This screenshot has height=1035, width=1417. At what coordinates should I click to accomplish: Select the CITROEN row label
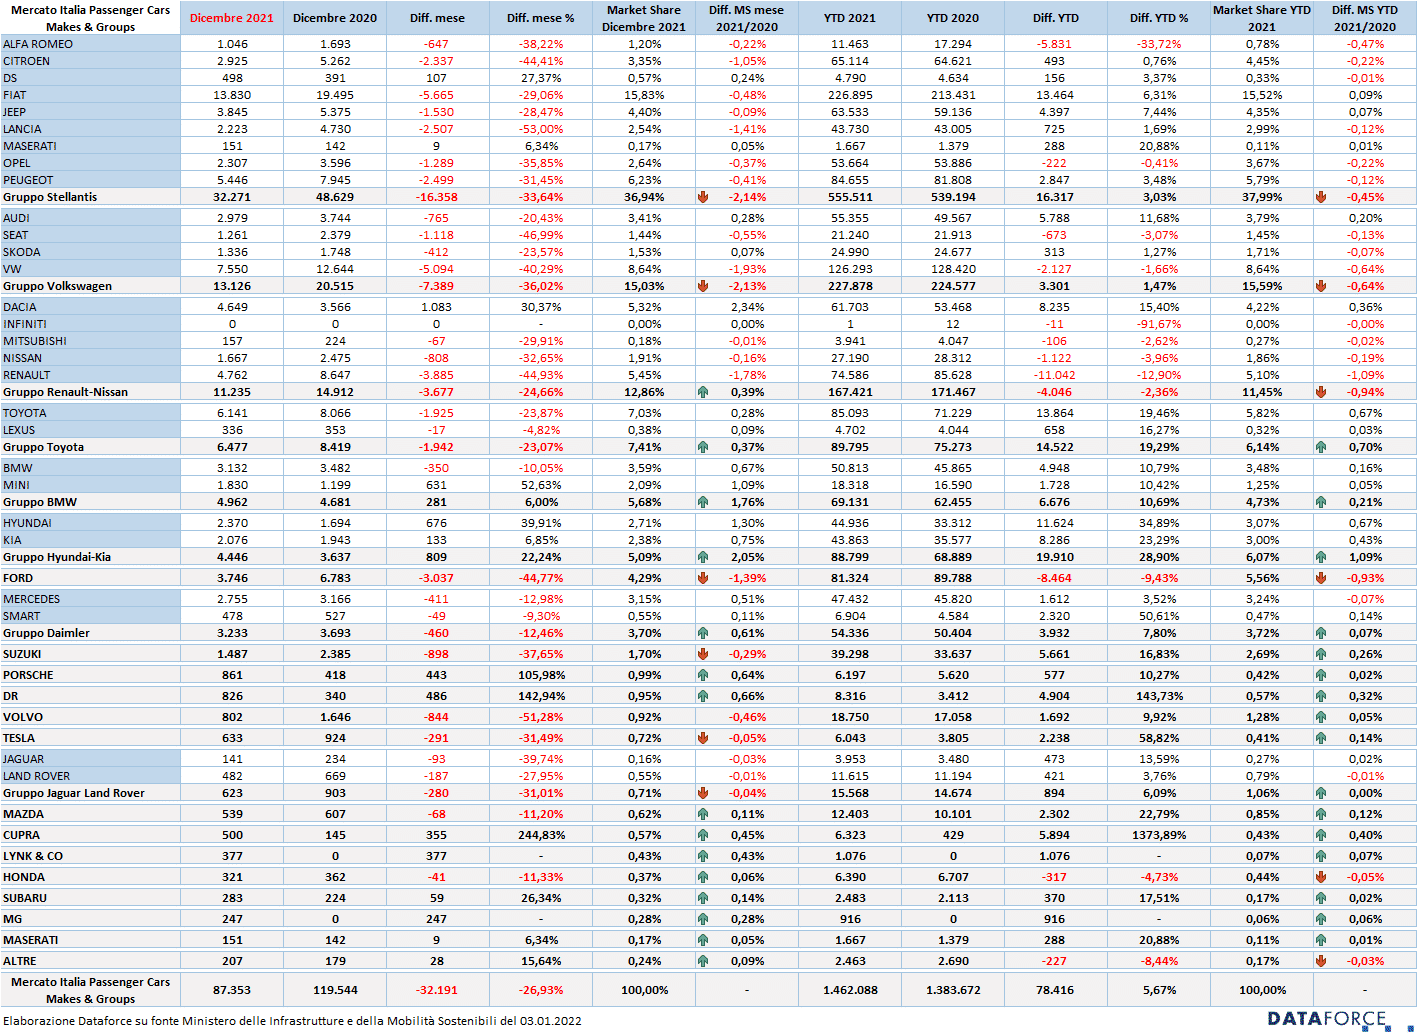point(27,61)
